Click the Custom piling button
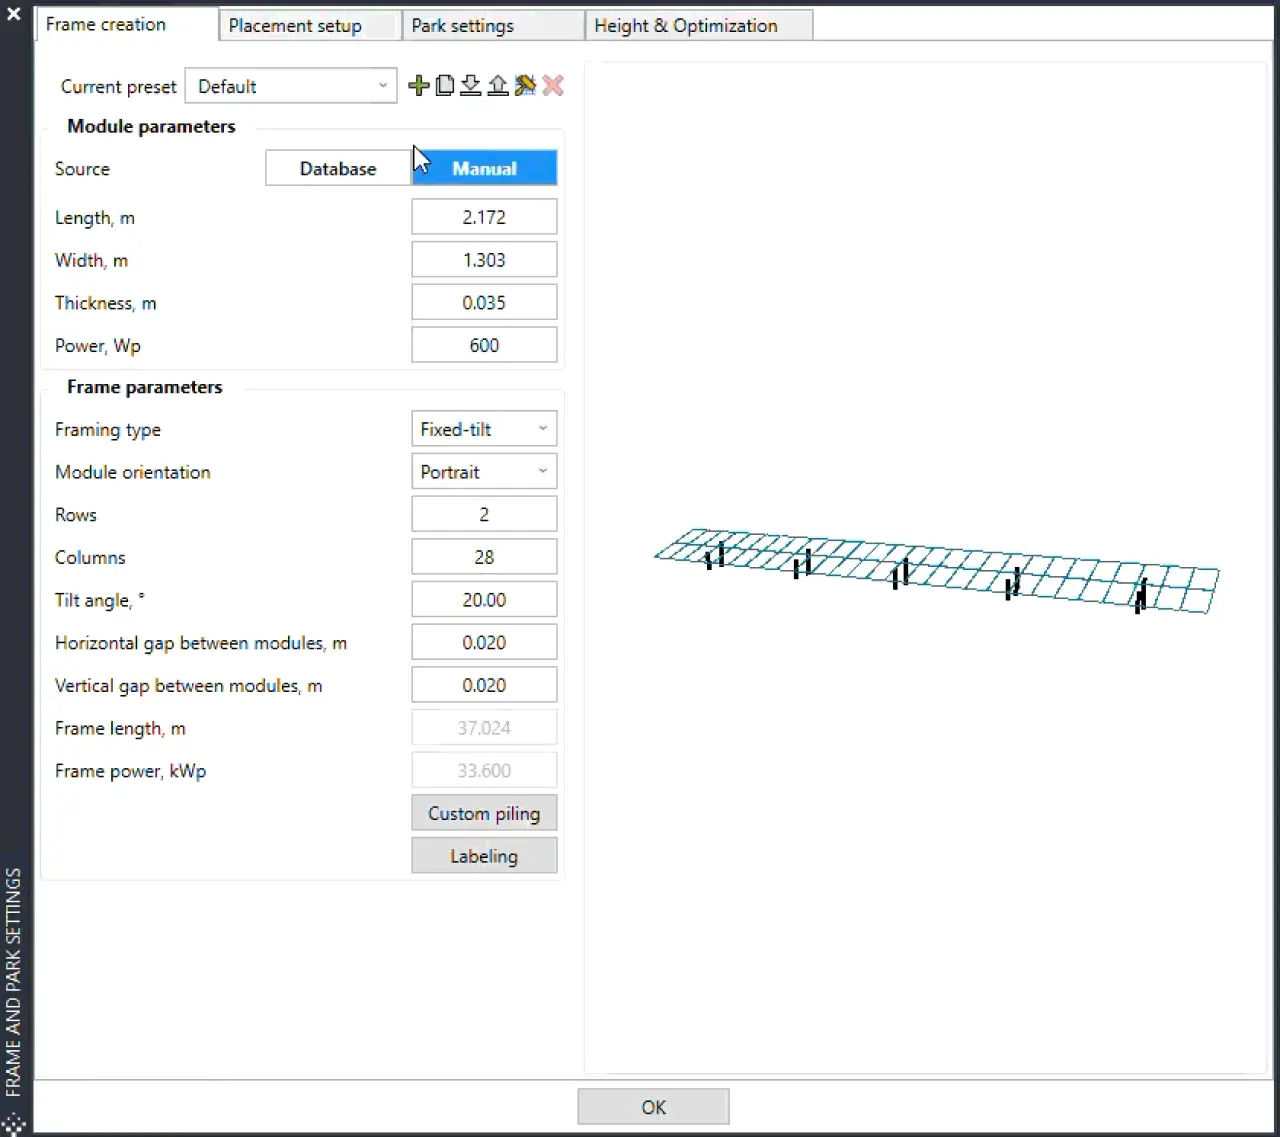Screen dimensions: 1280x1137 click(x=484, y=813)
